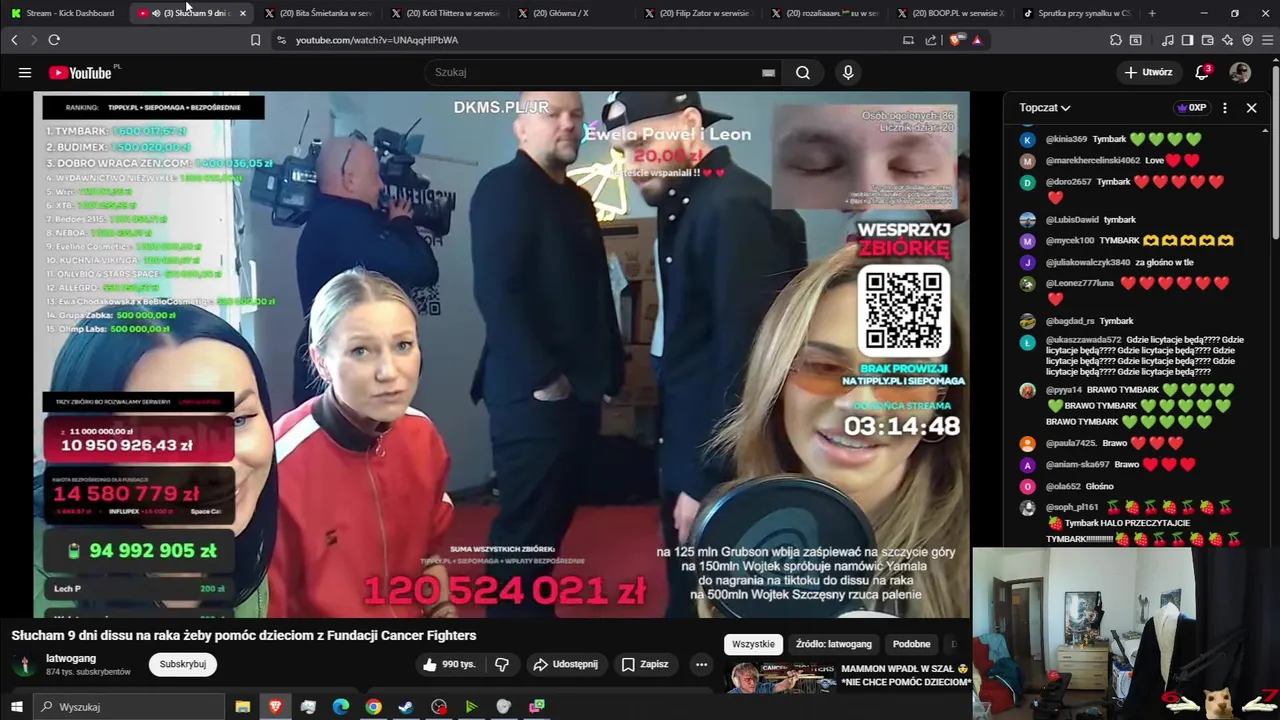Viewport: 1280px width, 720px height.
Task: Open the browser main hamburger menu
Action: (x=1267, y=40)
